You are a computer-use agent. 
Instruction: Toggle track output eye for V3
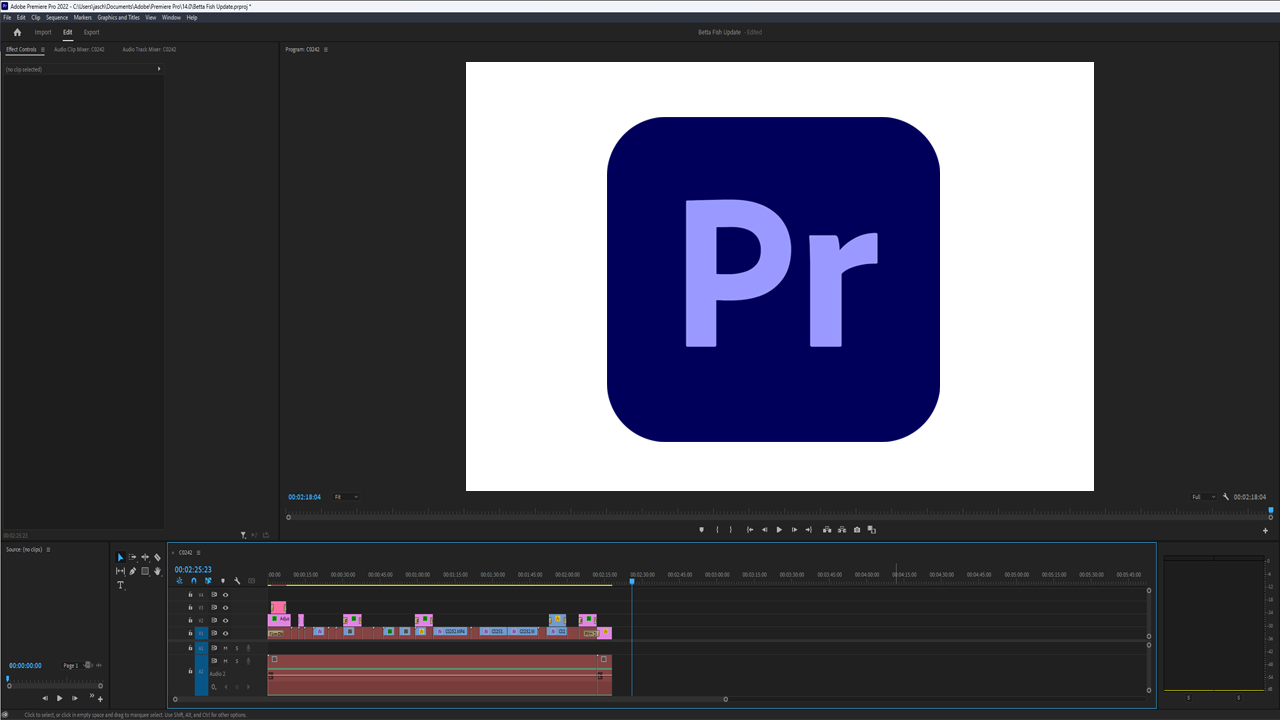225,608
